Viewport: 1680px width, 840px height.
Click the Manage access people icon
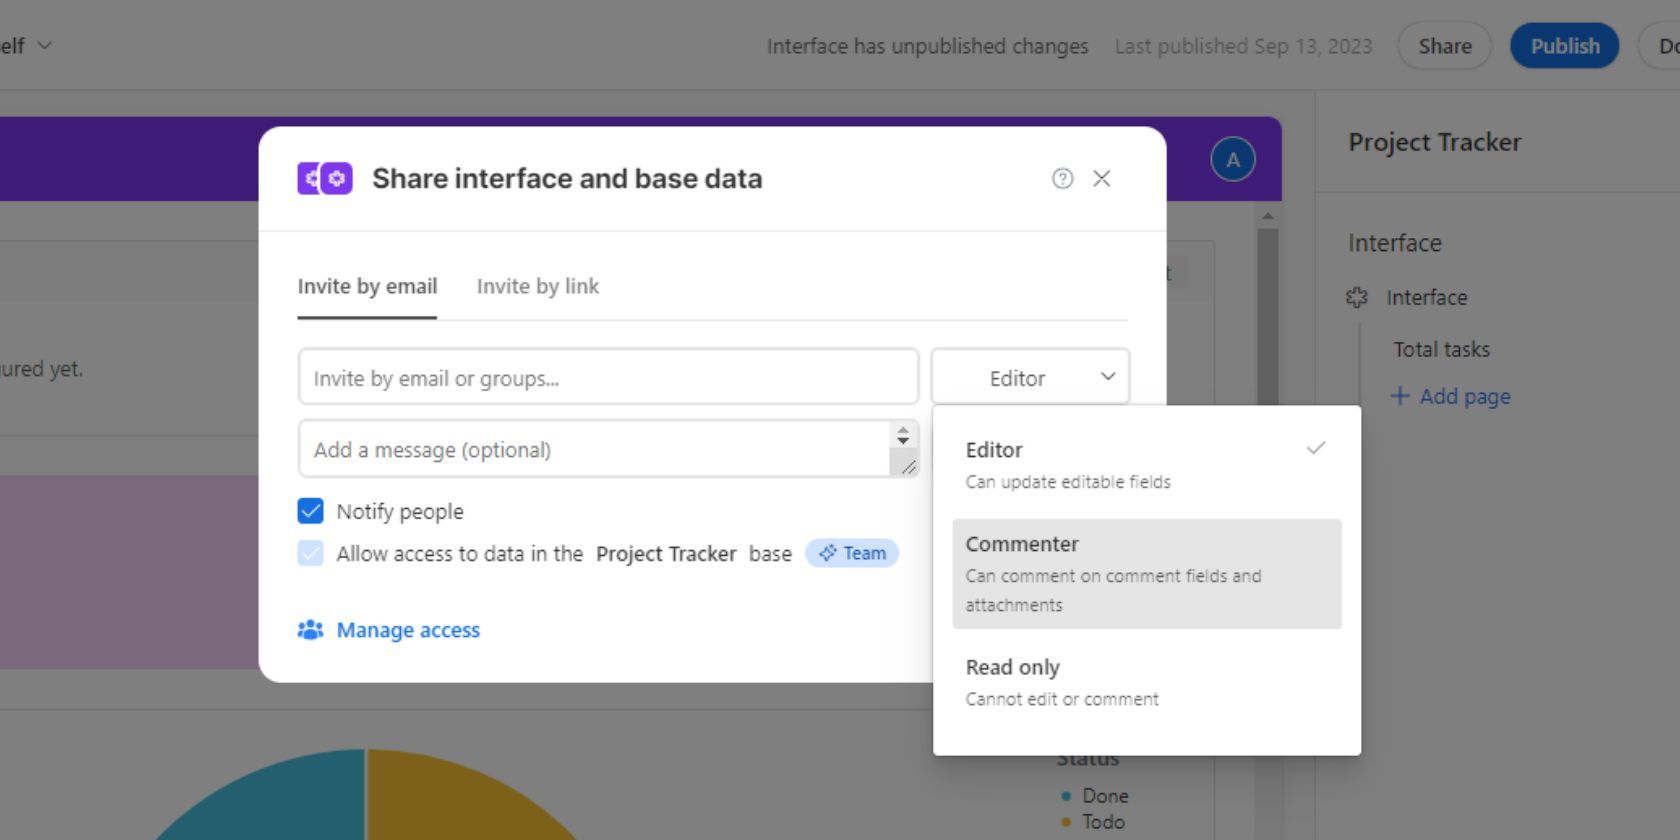310,630
